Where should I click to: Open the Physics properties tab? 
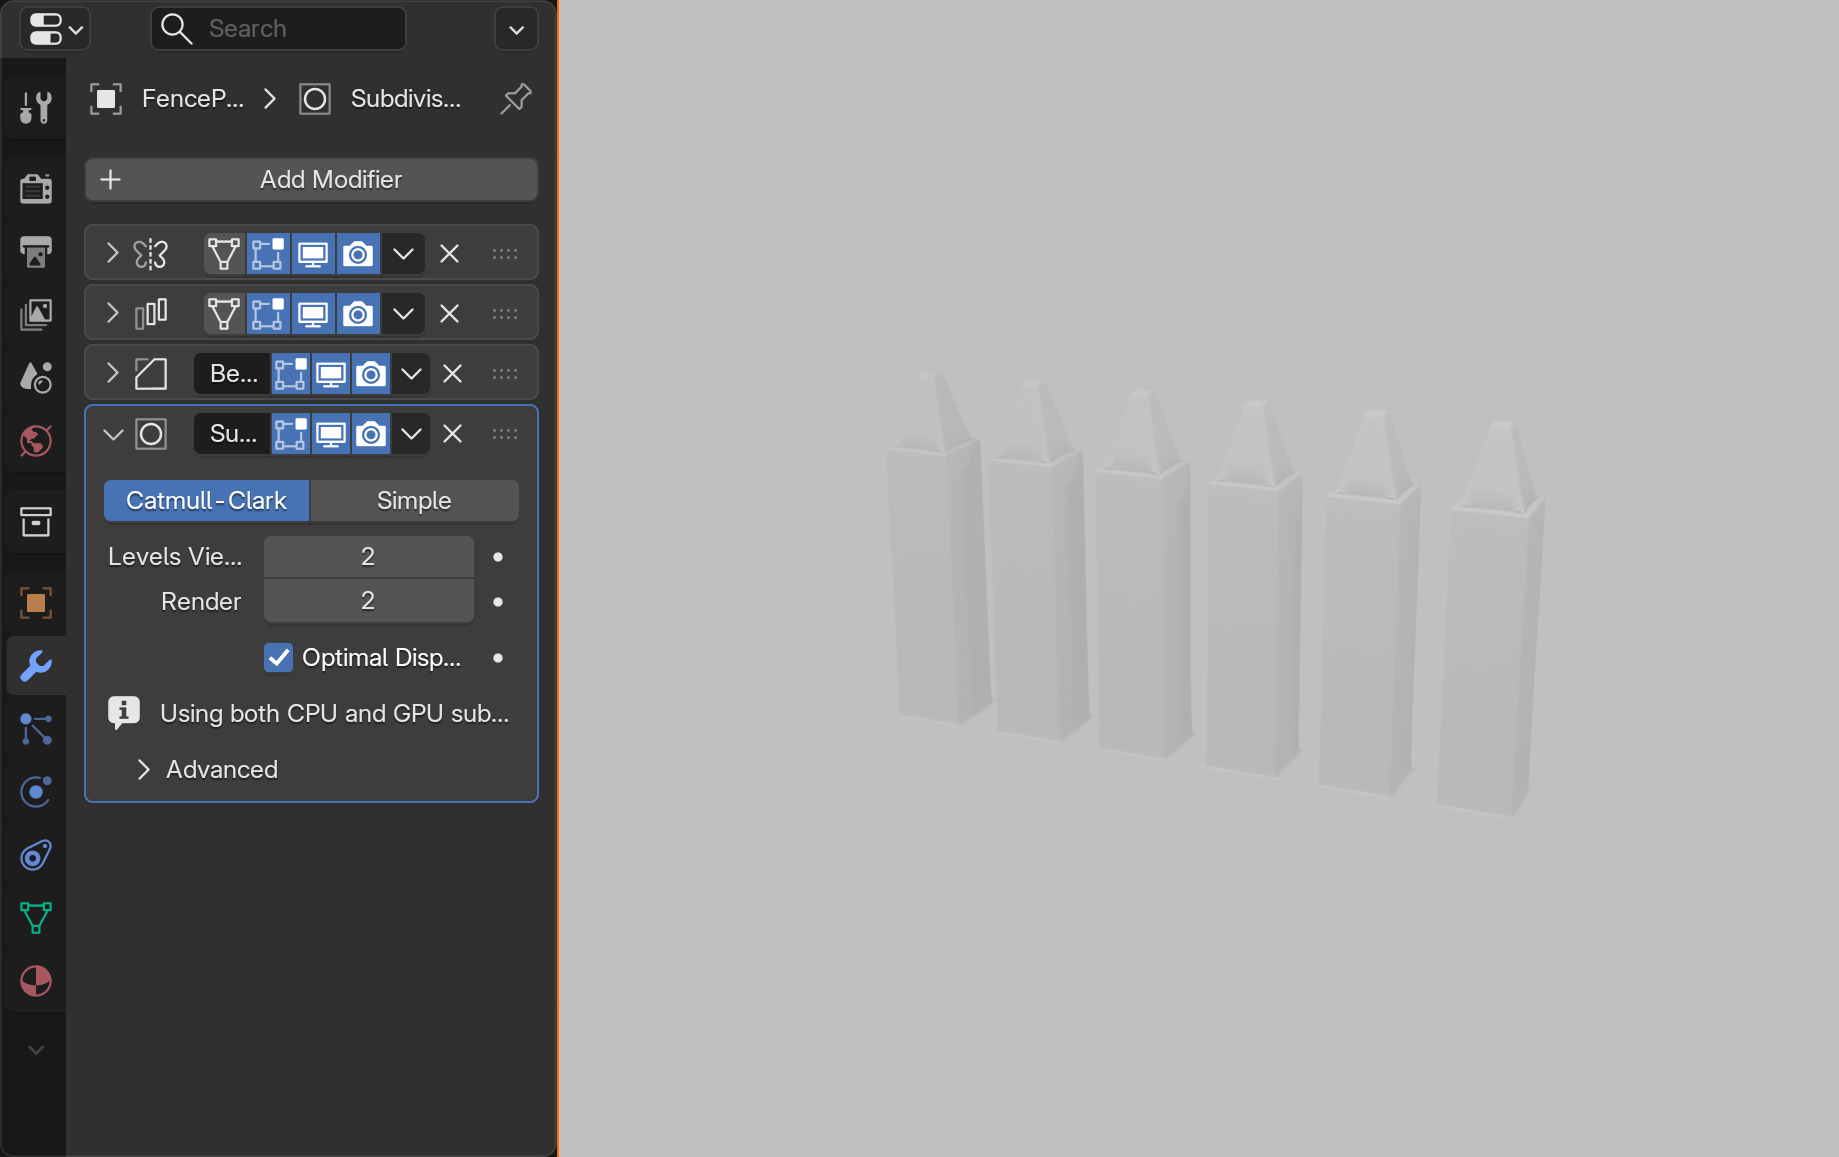pos(36,792)
